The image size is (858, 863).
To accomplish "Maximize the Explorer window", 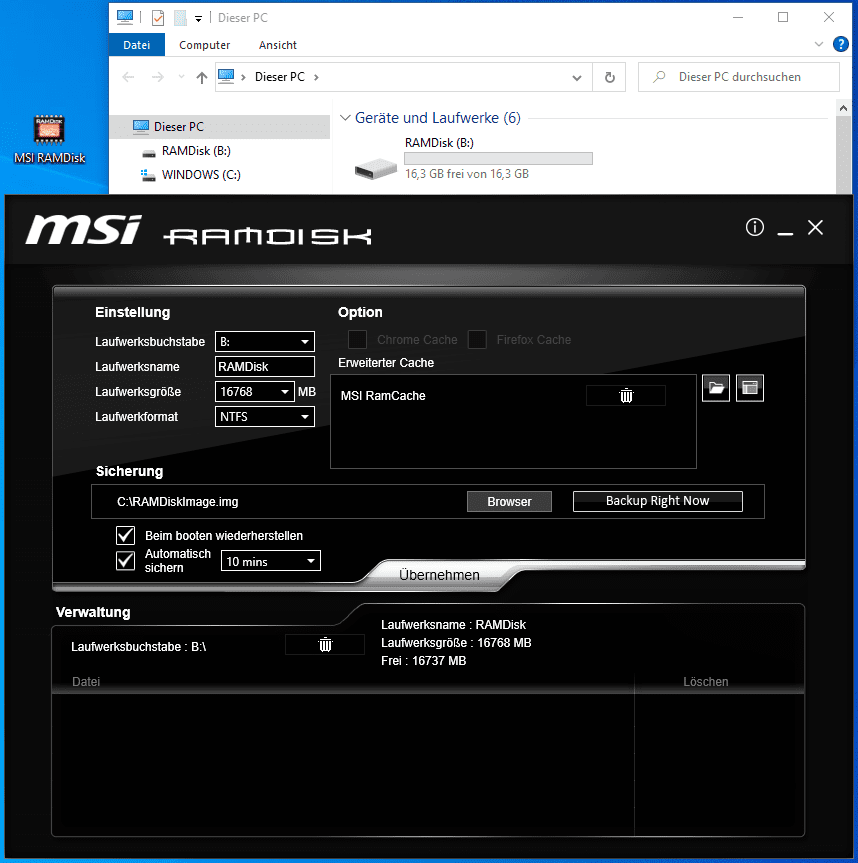I will 783,18.
